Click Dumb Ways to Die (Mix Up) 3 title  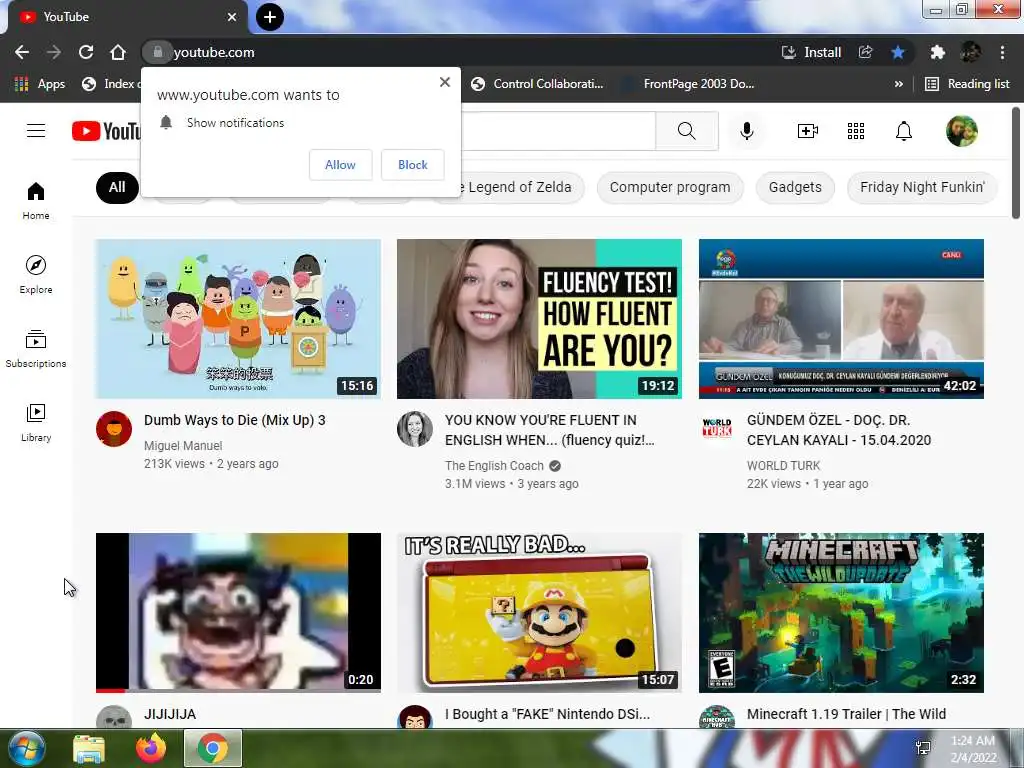click(x=234, y=420)
